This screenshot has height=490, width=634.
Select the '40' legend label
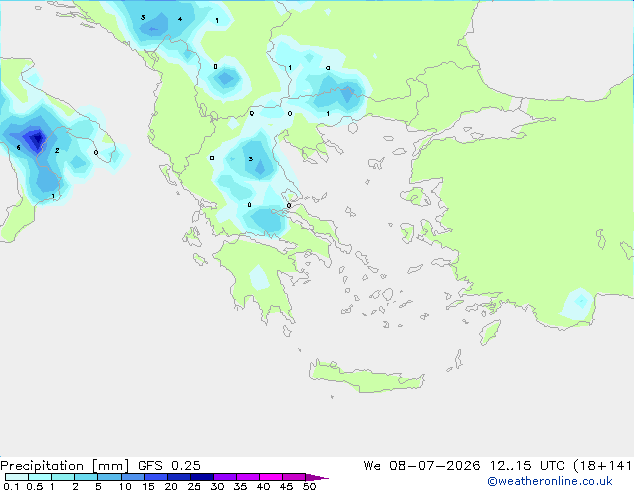[x=263, y=486]
